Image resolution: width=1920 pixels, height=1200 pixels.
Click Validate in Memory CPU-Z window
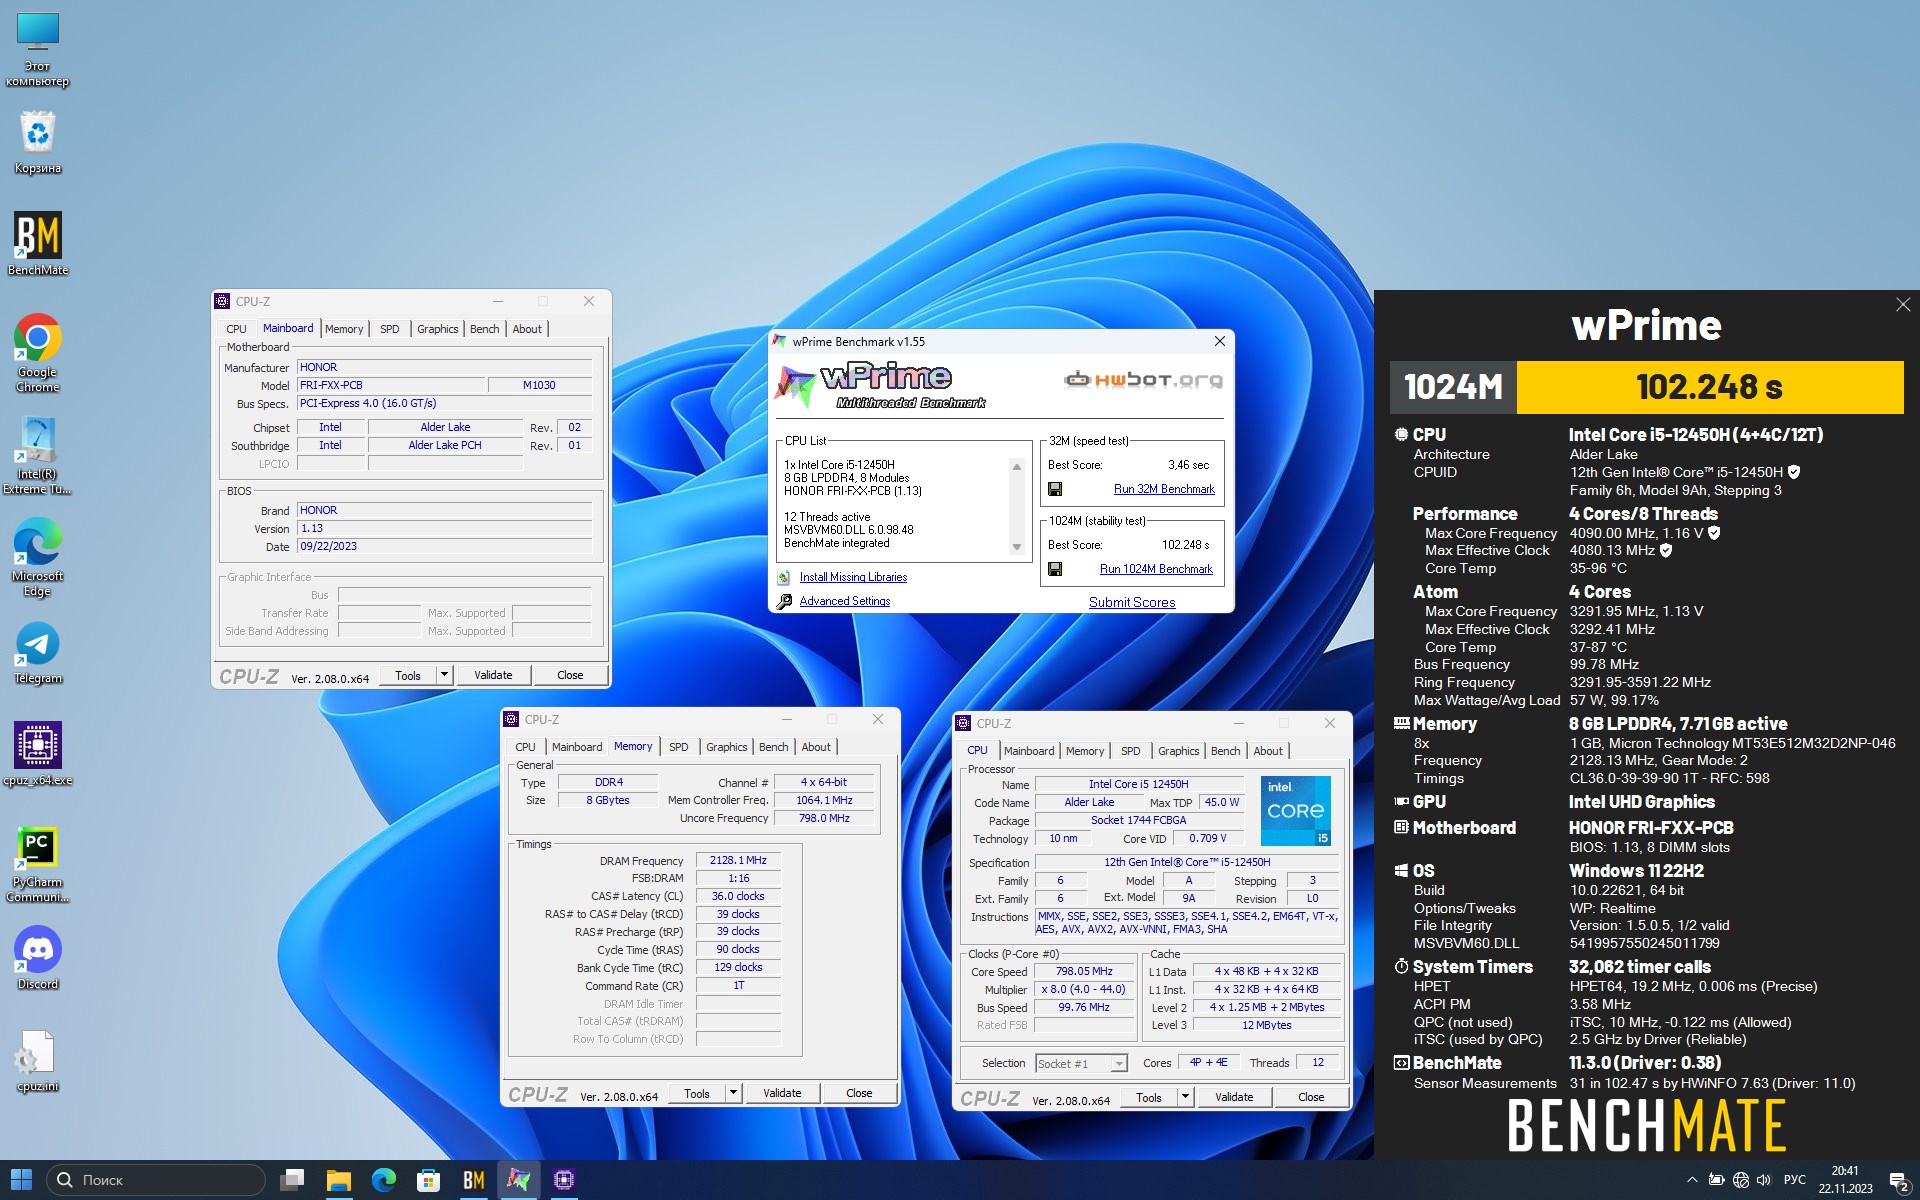pyautogui.click(x=782, y=1093)
